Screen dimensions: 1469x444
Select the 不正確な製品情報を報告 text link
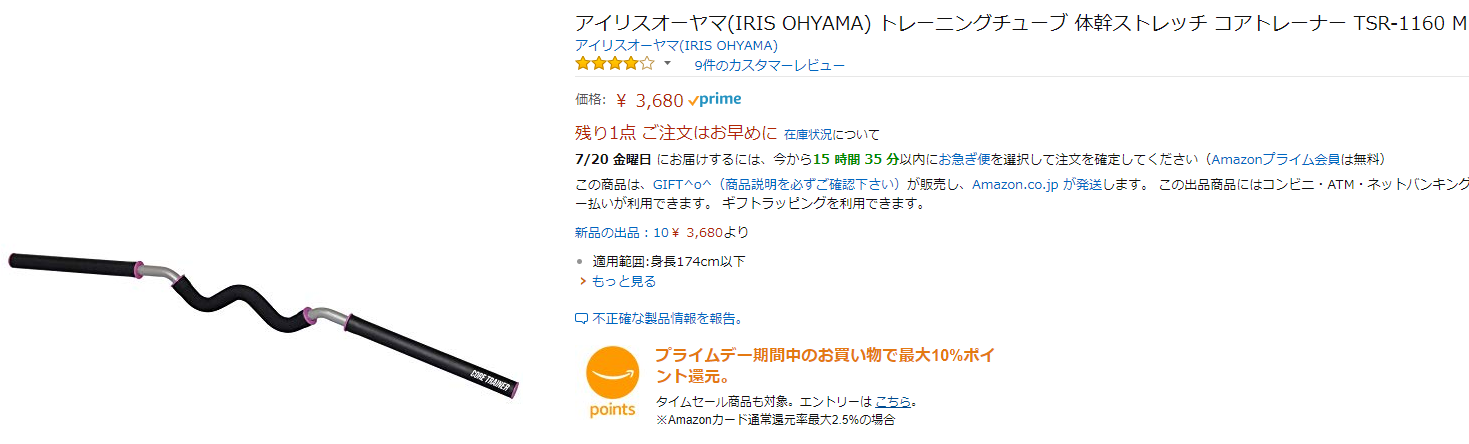coord(665,319)
